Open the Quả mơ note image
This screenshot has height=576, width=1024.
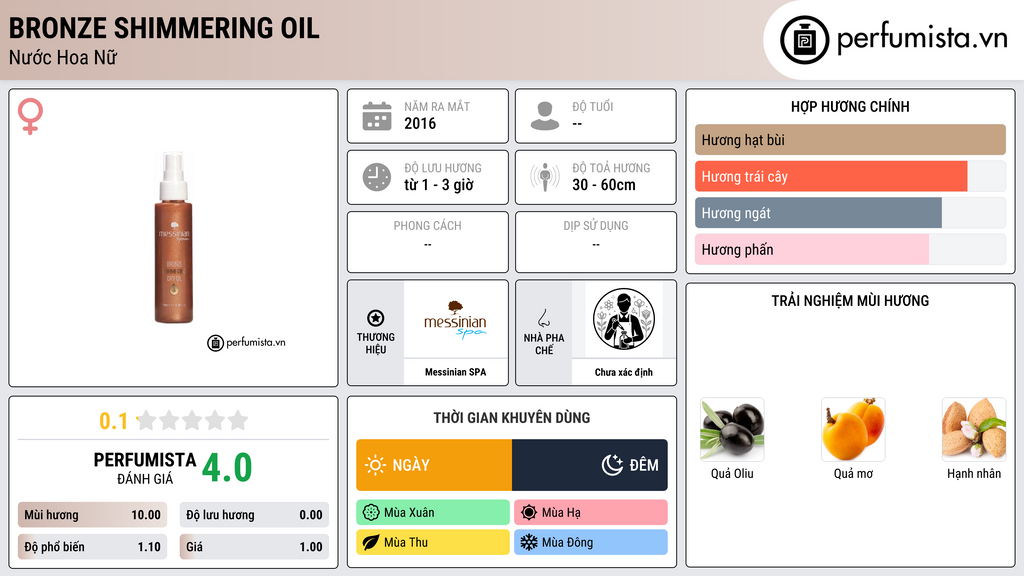[x=853, y=430]
